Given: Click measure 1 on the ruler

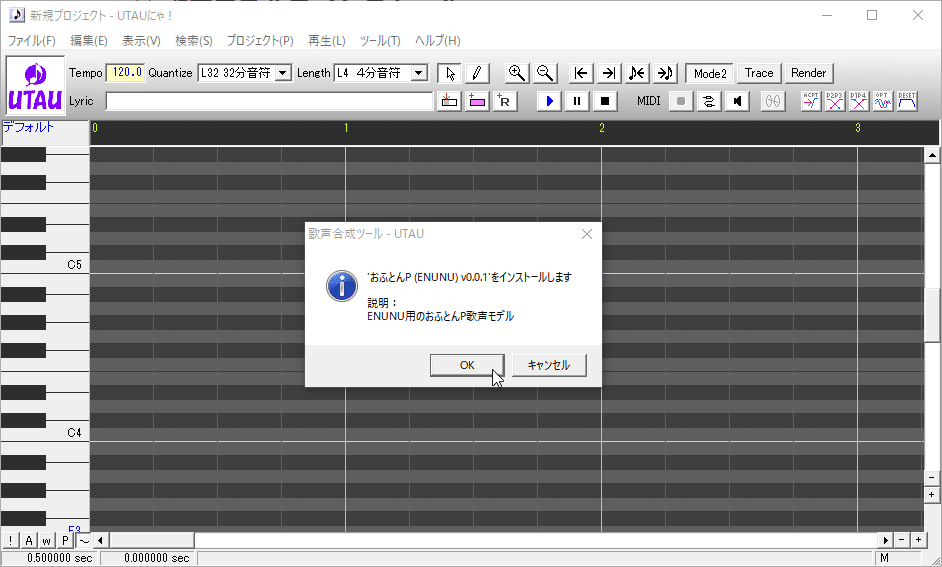Looking at the screenshot, I should 346,128.
